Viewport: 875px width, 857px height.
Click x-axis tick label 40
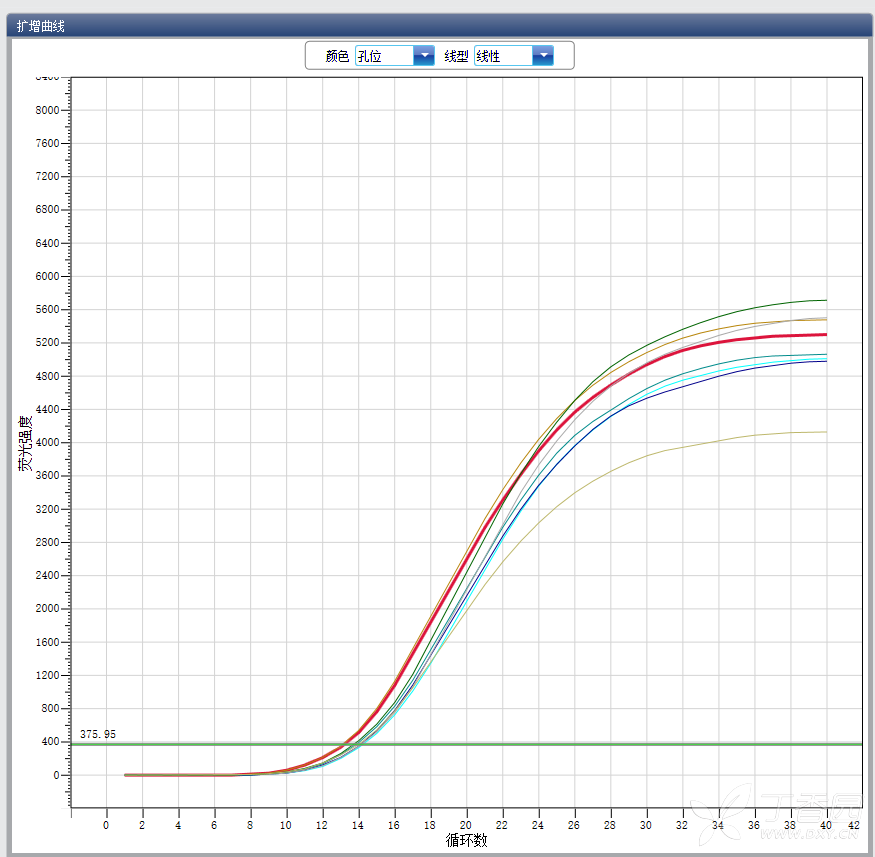point(826,825)
